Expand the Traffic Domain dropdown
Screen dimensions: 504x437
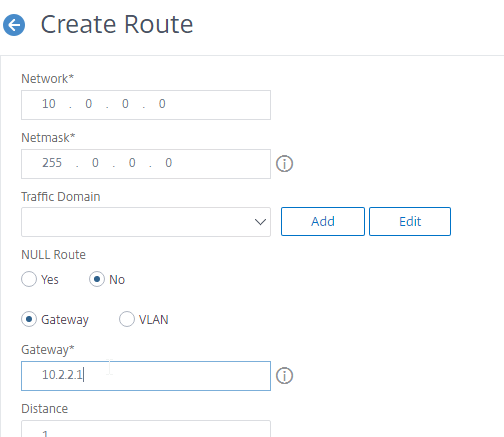tap(146, 222)
